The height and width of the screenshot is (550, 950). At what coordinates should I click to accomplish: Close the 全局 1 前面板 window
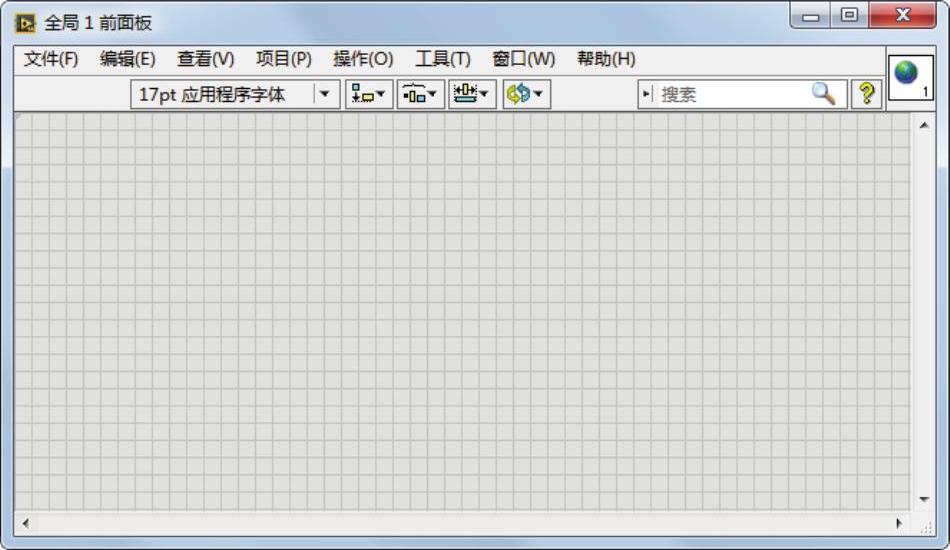[x=903, y=15]
